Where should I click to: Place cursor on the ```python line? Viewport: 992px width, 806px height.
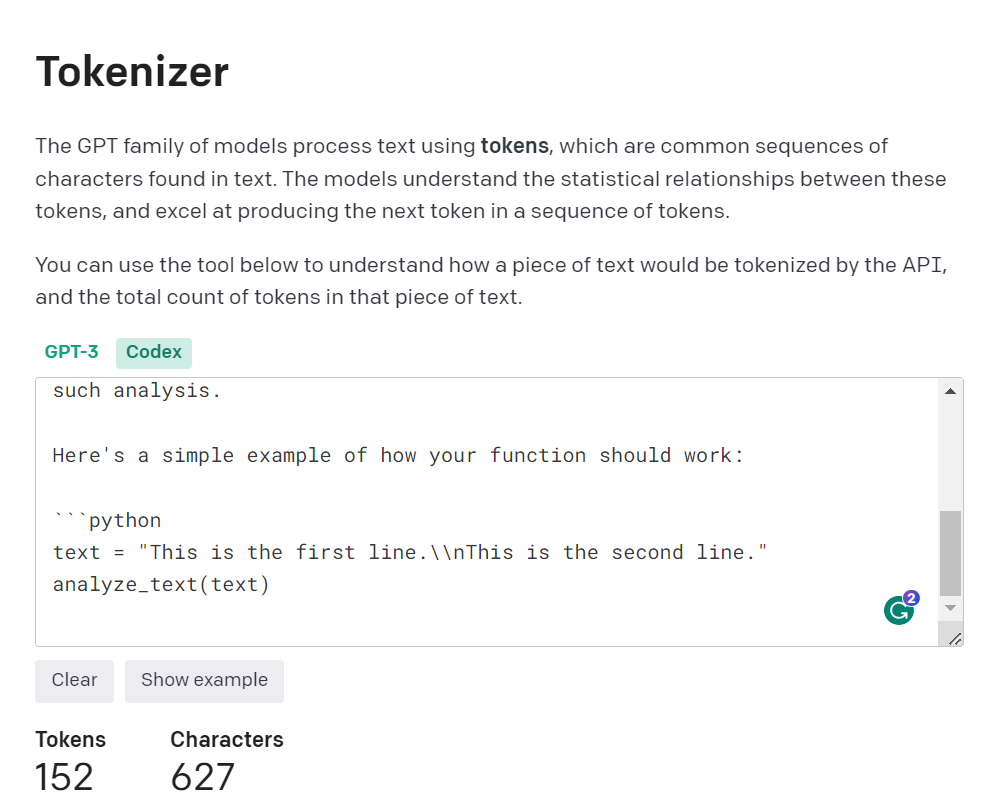108,520
